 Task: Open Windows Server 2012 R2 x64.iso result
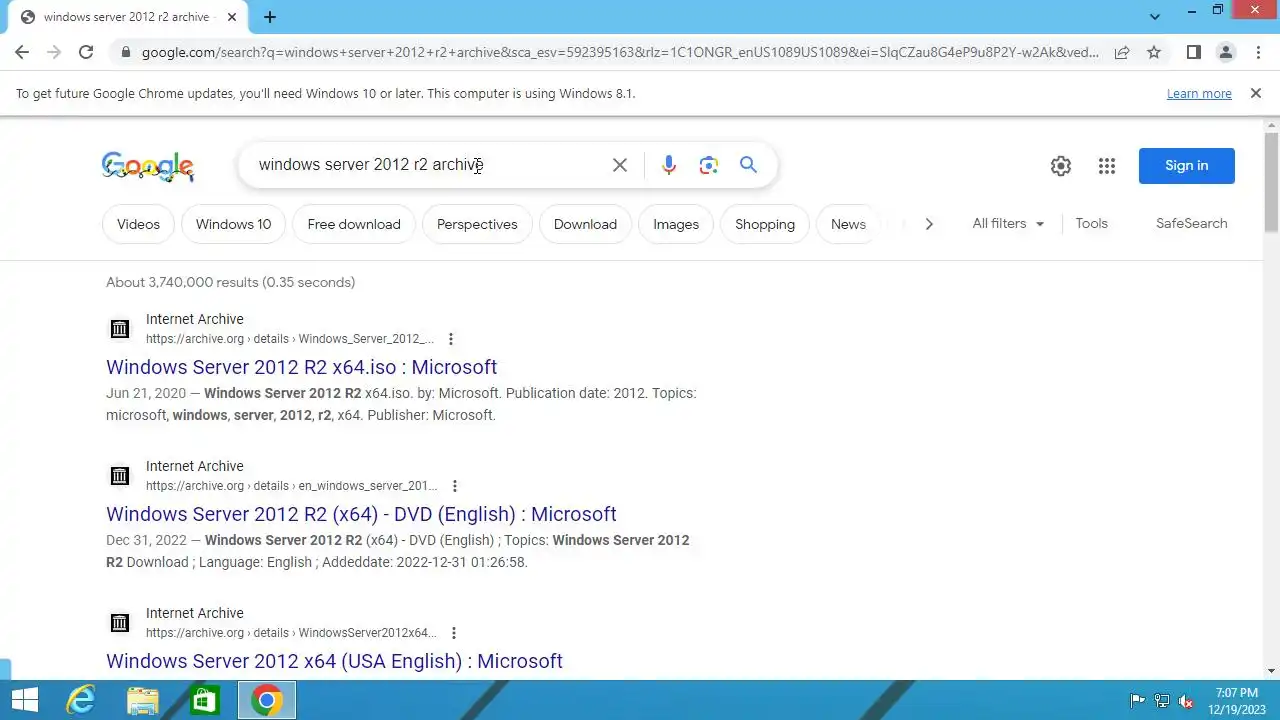[x=301, y=367]
